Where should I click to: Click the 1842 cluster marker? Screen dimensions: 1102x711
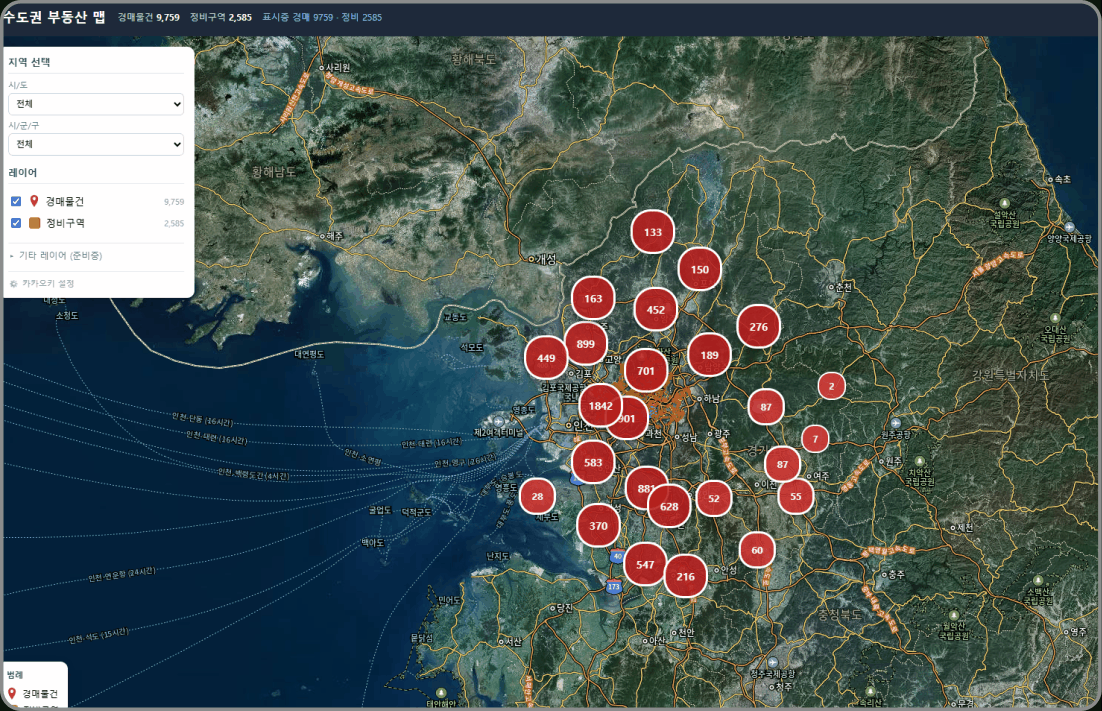pos(600,405)
